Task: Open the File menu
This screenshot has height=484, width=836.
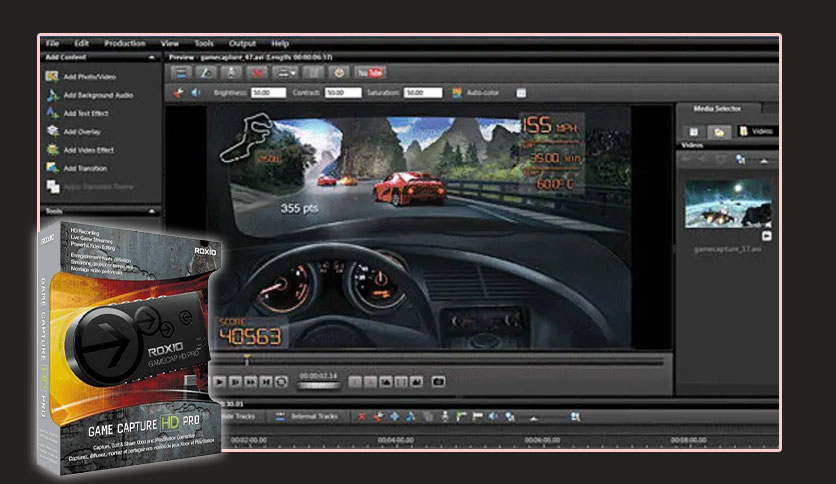Action: click(x=52, y=43)
